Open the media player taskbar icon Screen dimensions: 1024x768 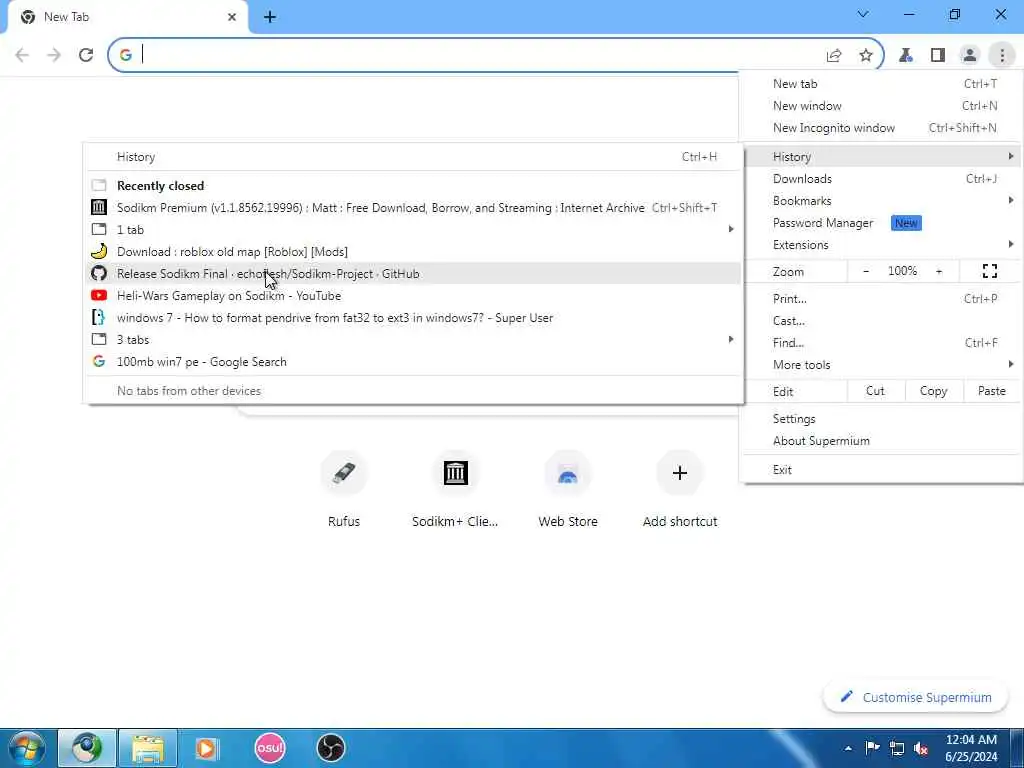[208, 748]
